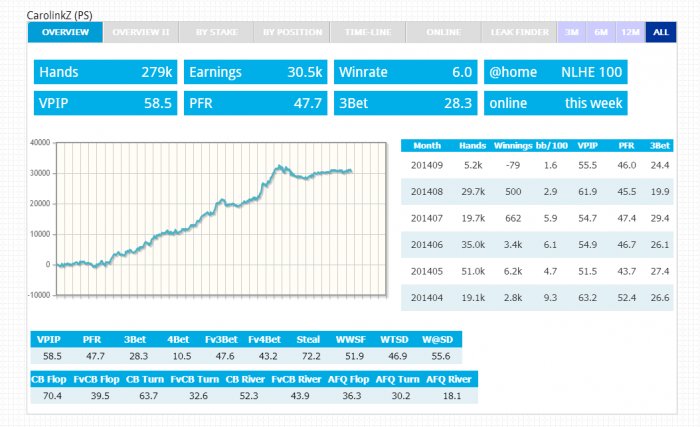Click the 18.1 AFQ River value
Image resolution: width=700 pixels, height=427 pixels.
point(452,396)
